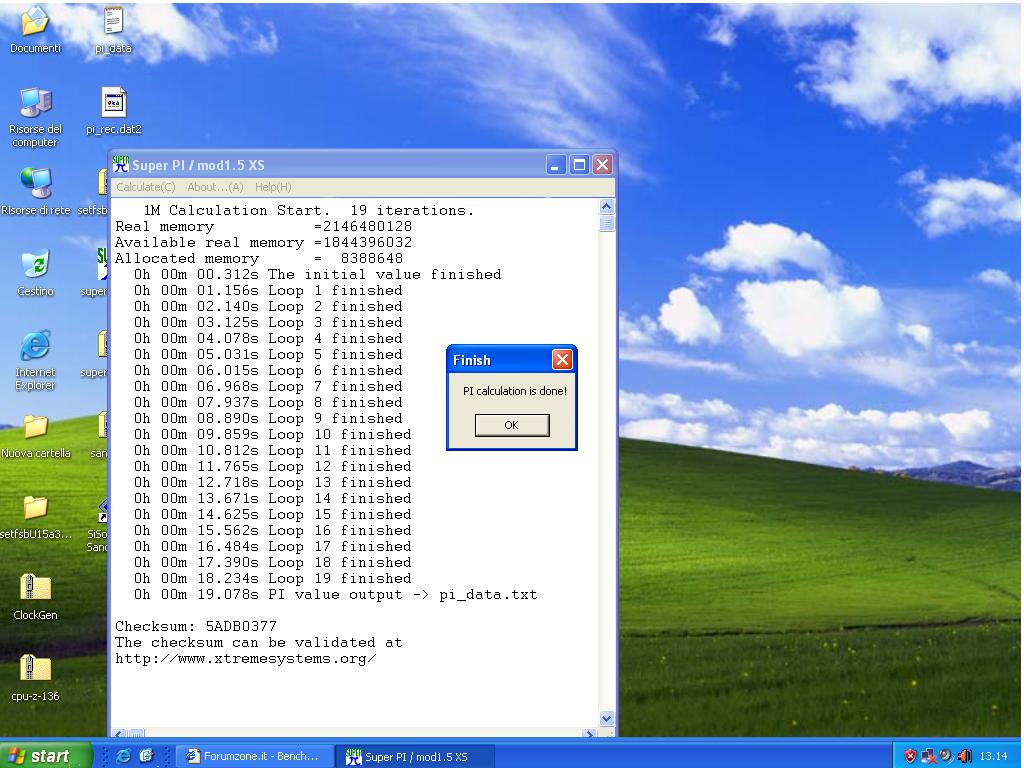
Task: Open the cpu-z-136 archive icon
Action: (x=35, y=670)
